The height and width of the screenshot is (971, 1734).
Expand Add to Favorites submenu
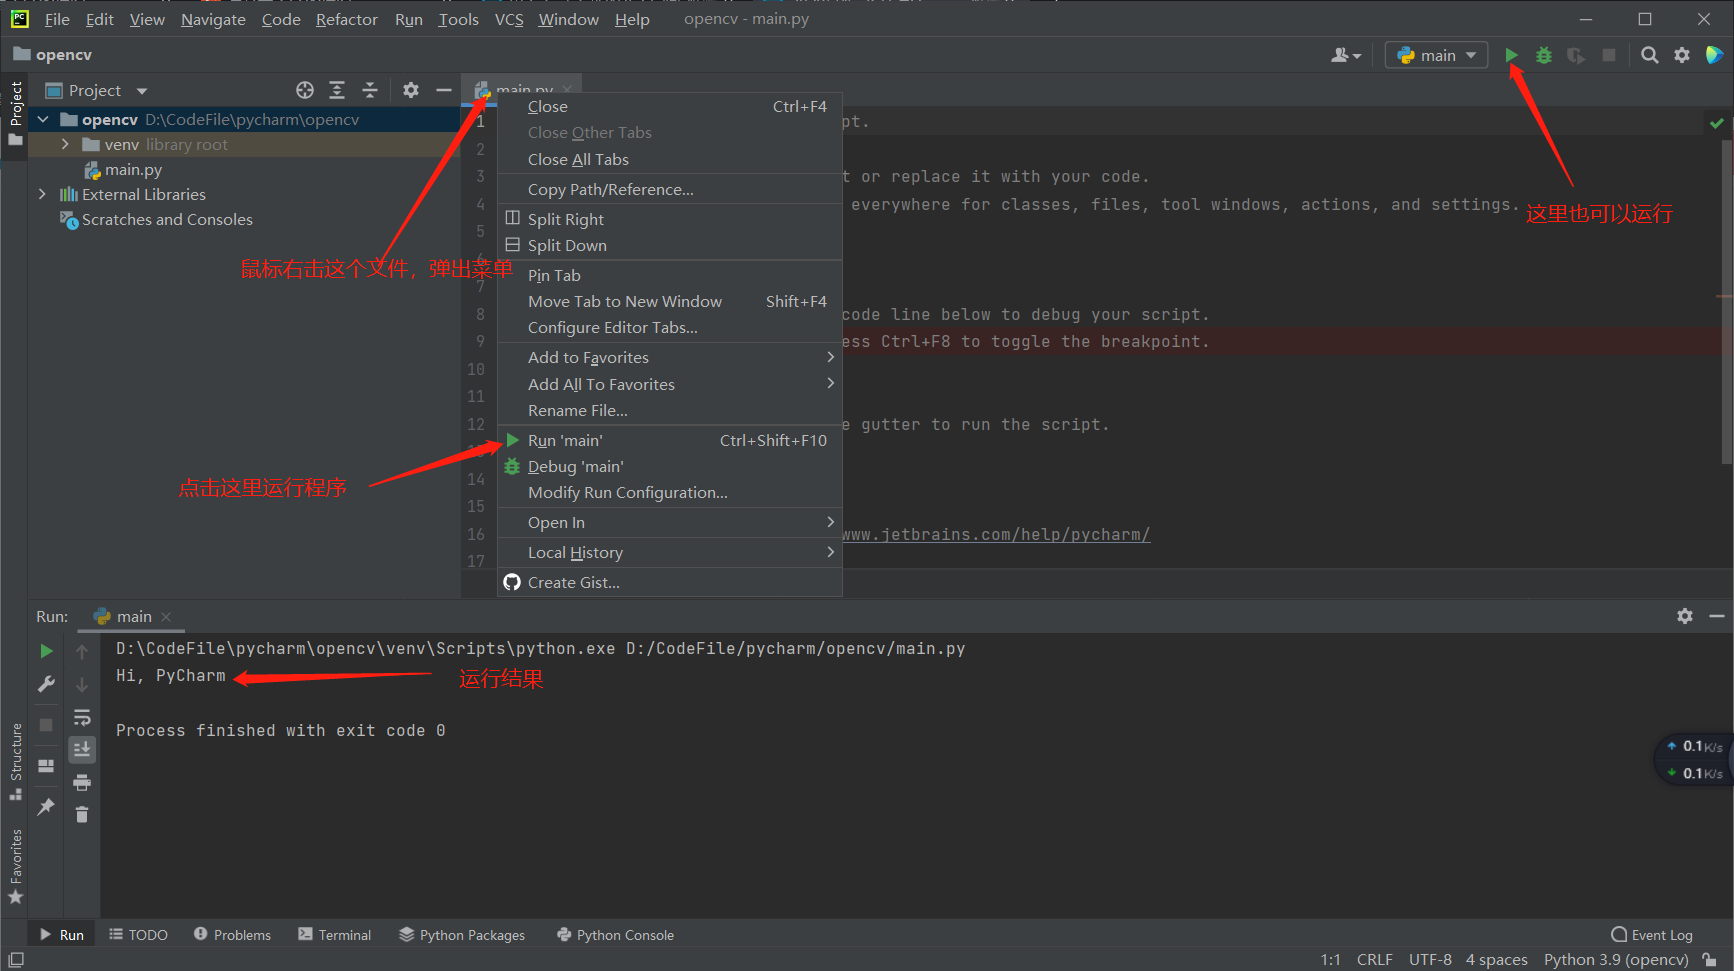(x=670, y=357)
